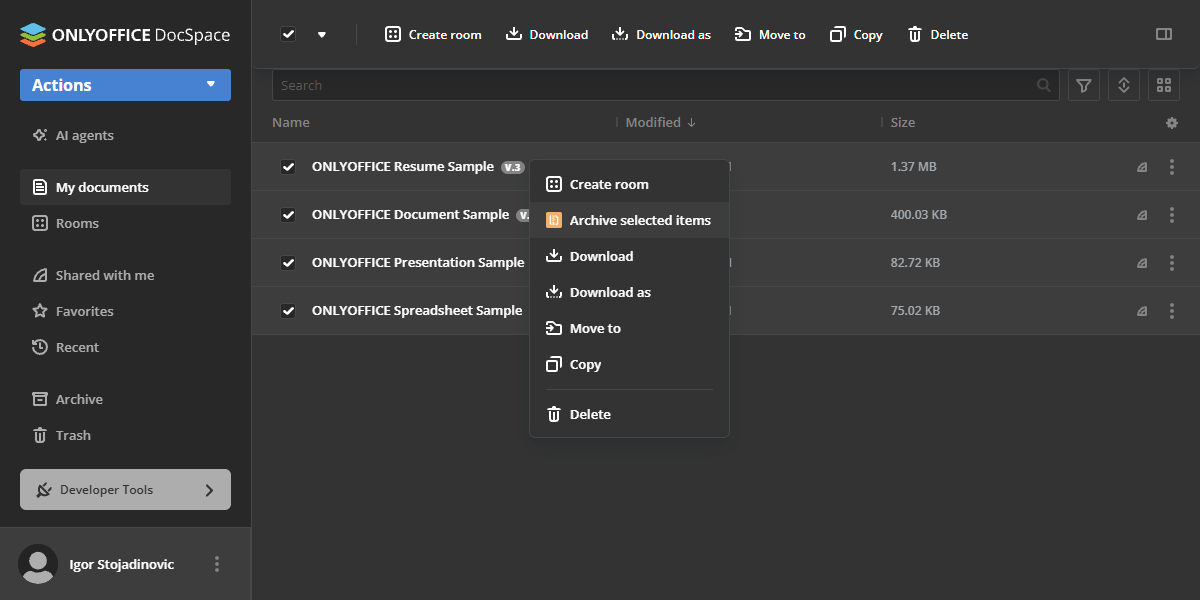Choose Delete from context menu
1200x600 pixels.
pyautogui.click(x=629, y=414)
